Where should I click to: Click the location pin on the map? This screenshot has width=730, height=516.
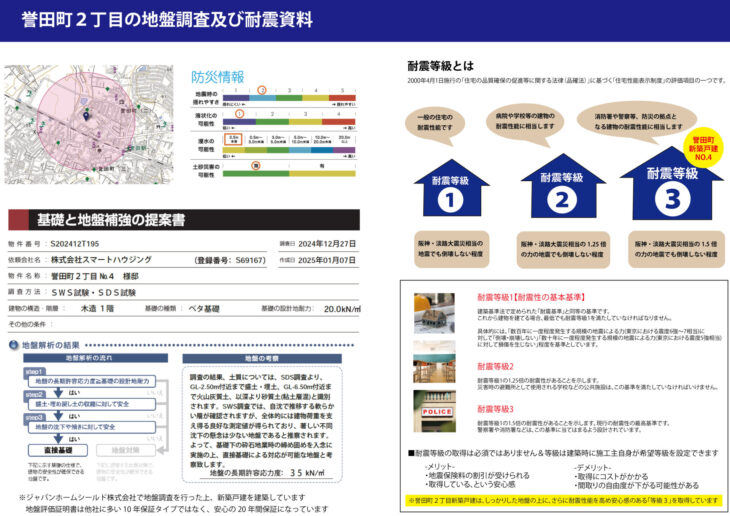point(86,116)
